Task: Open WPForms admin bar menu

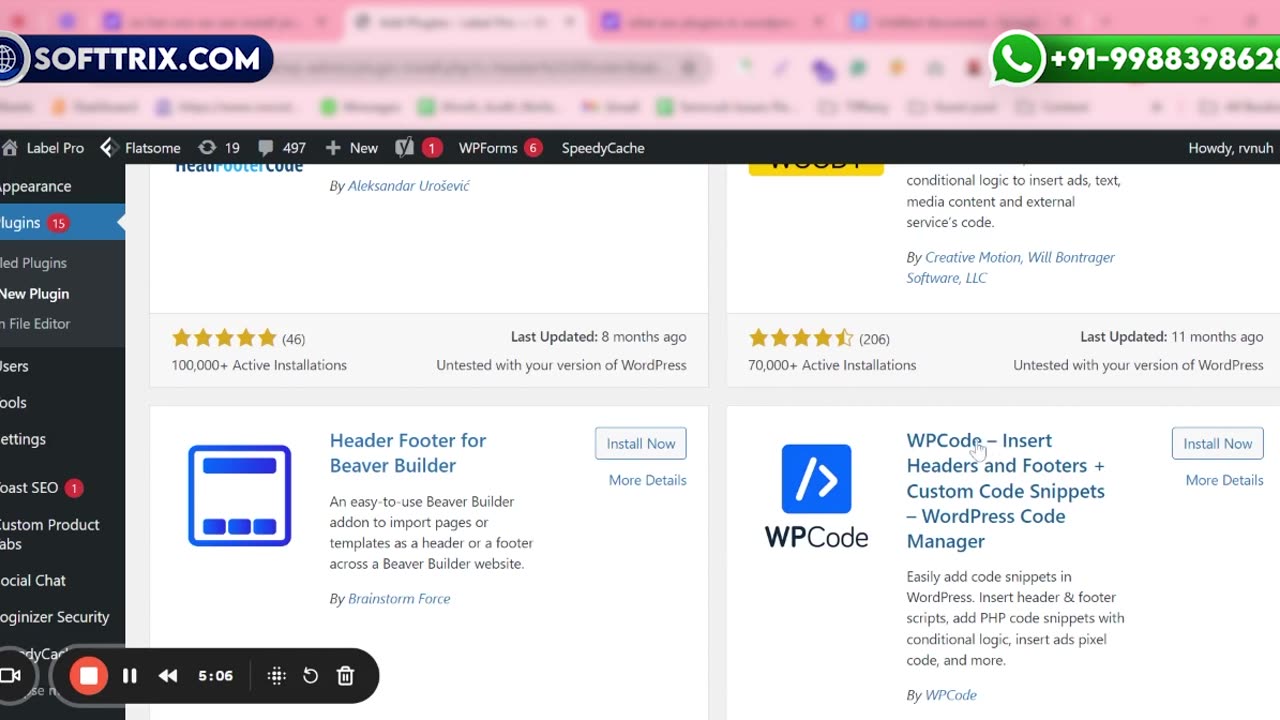Action: 499,148
